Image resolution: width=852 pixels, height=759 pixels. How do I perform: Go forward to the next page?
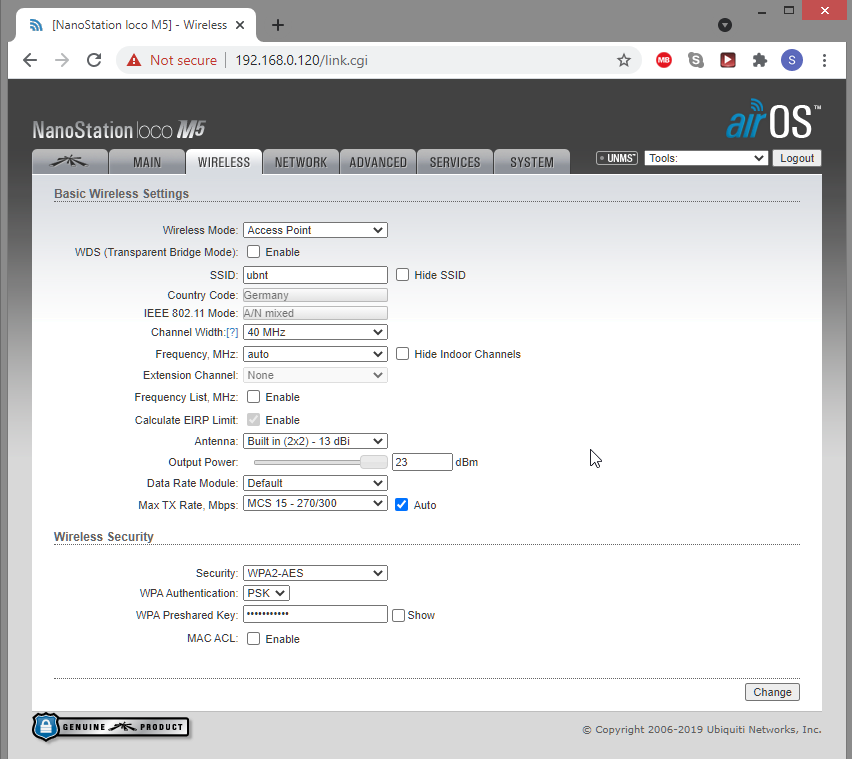pyautogui.click(x=62, y=60)
